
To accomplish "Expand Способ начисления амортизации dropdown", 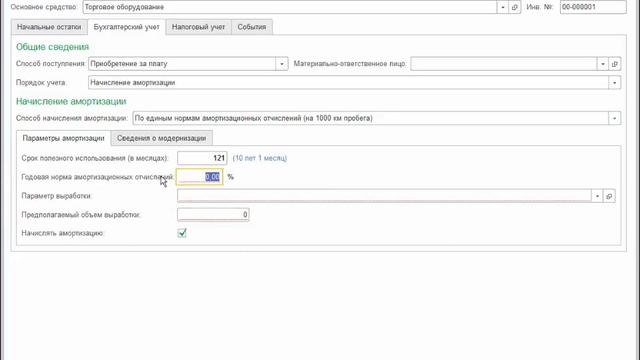I will point(614,118).
